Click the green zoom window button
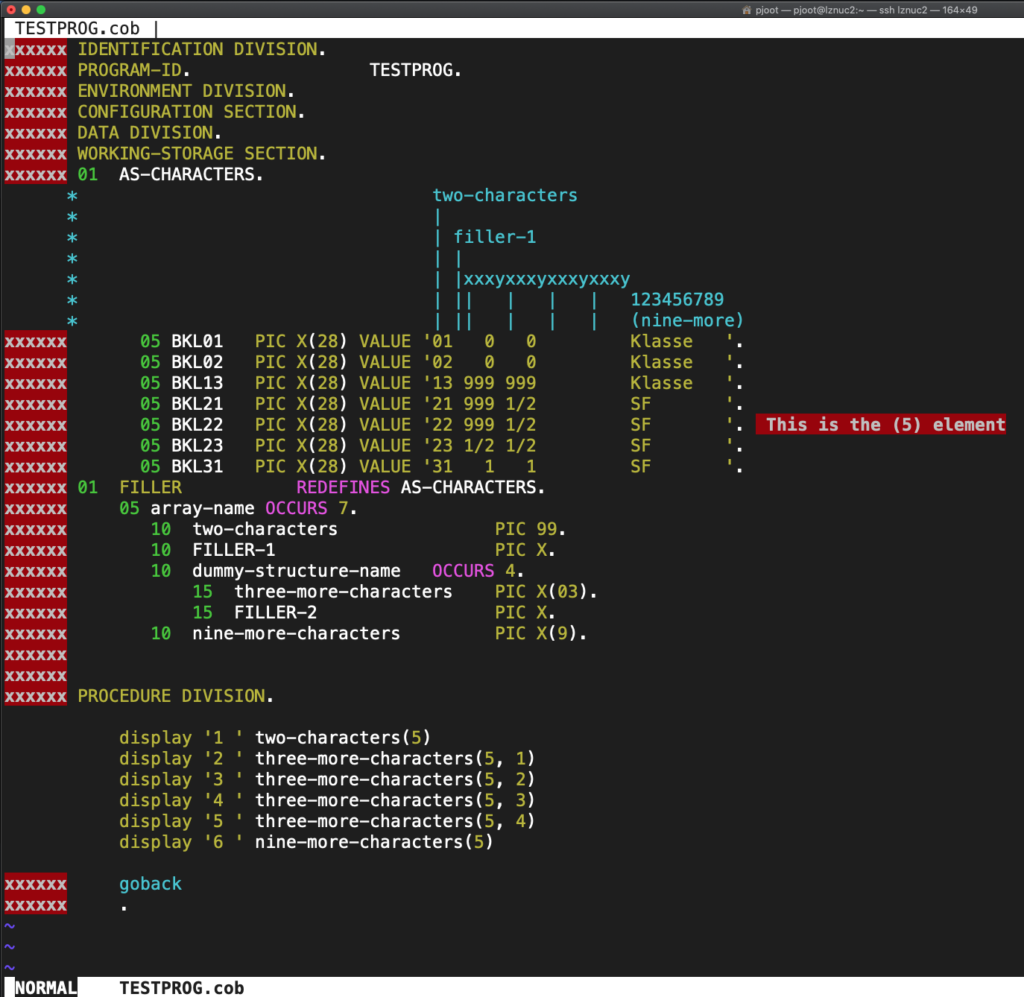Screen dimensions: 1024x997 tap(41, 10)
